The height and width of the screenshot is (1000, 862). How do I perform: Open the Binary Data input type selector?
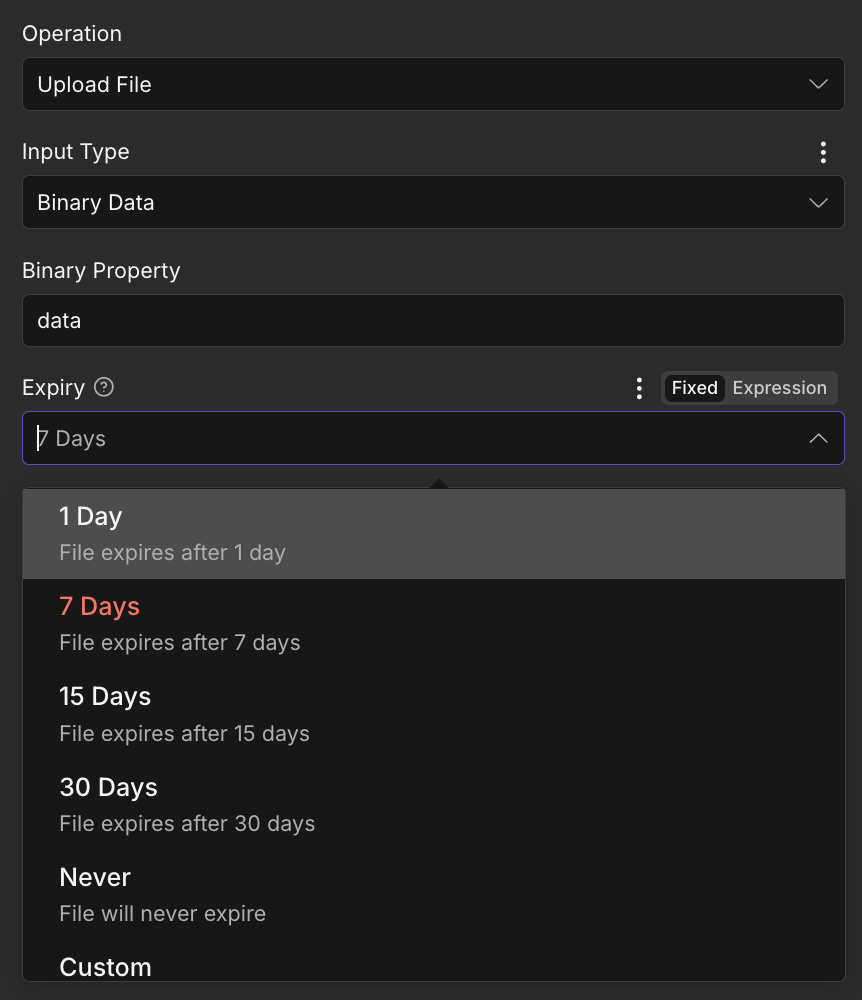tap(400, 203)
